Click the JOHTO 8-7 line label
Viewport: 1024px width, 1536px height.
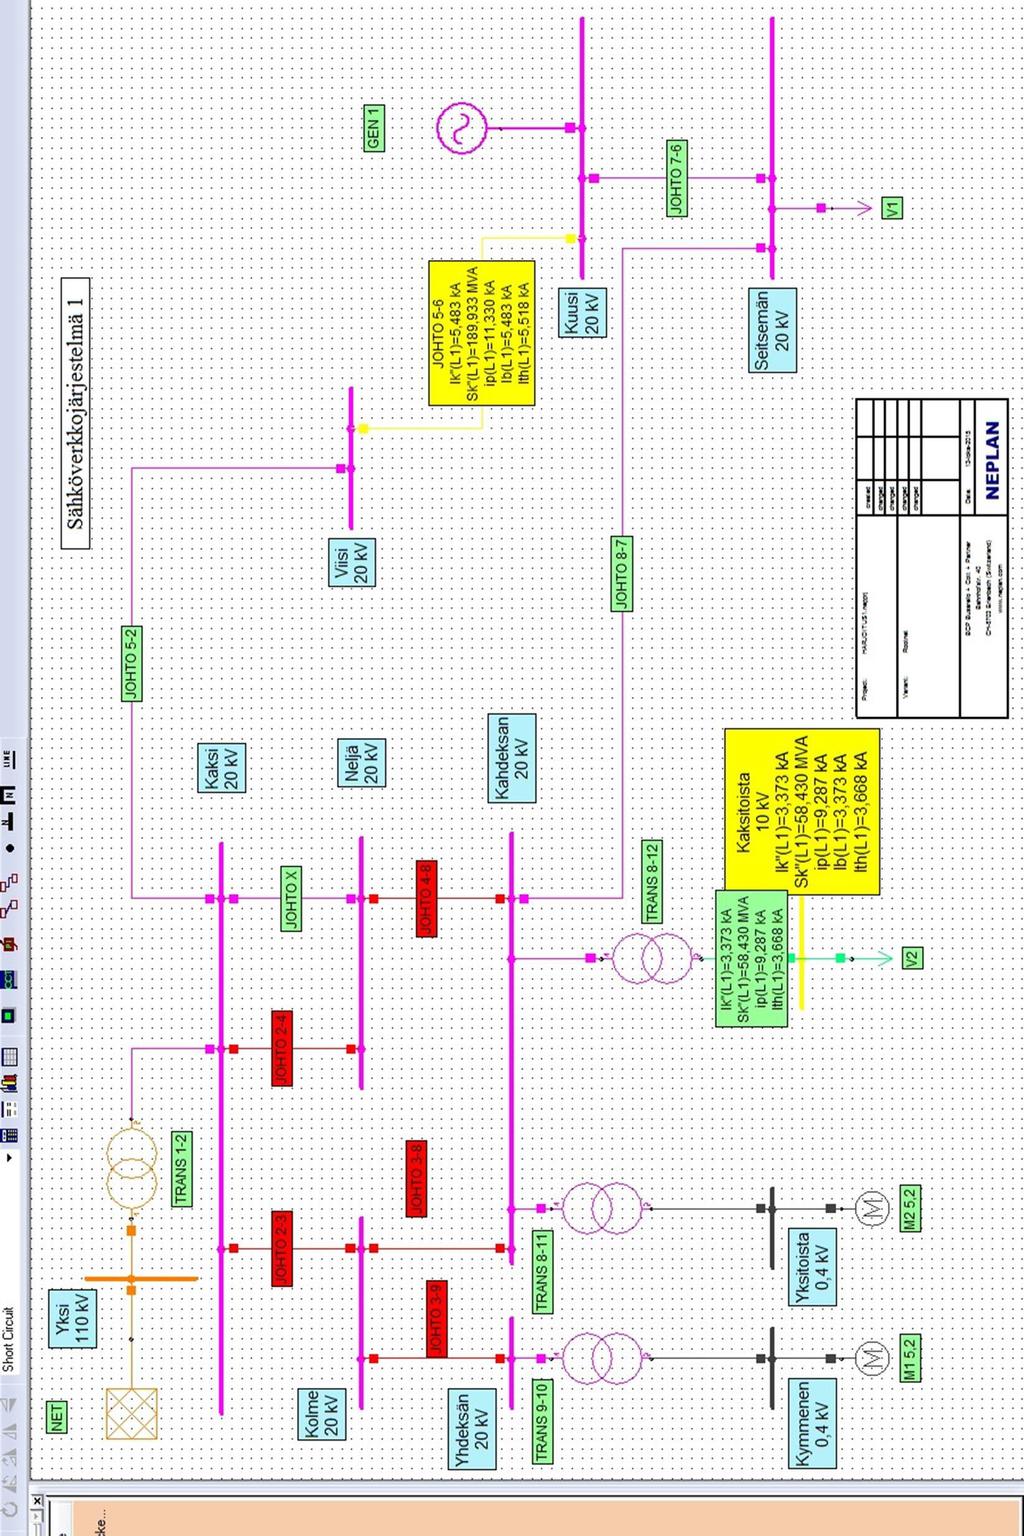(621, 573)
